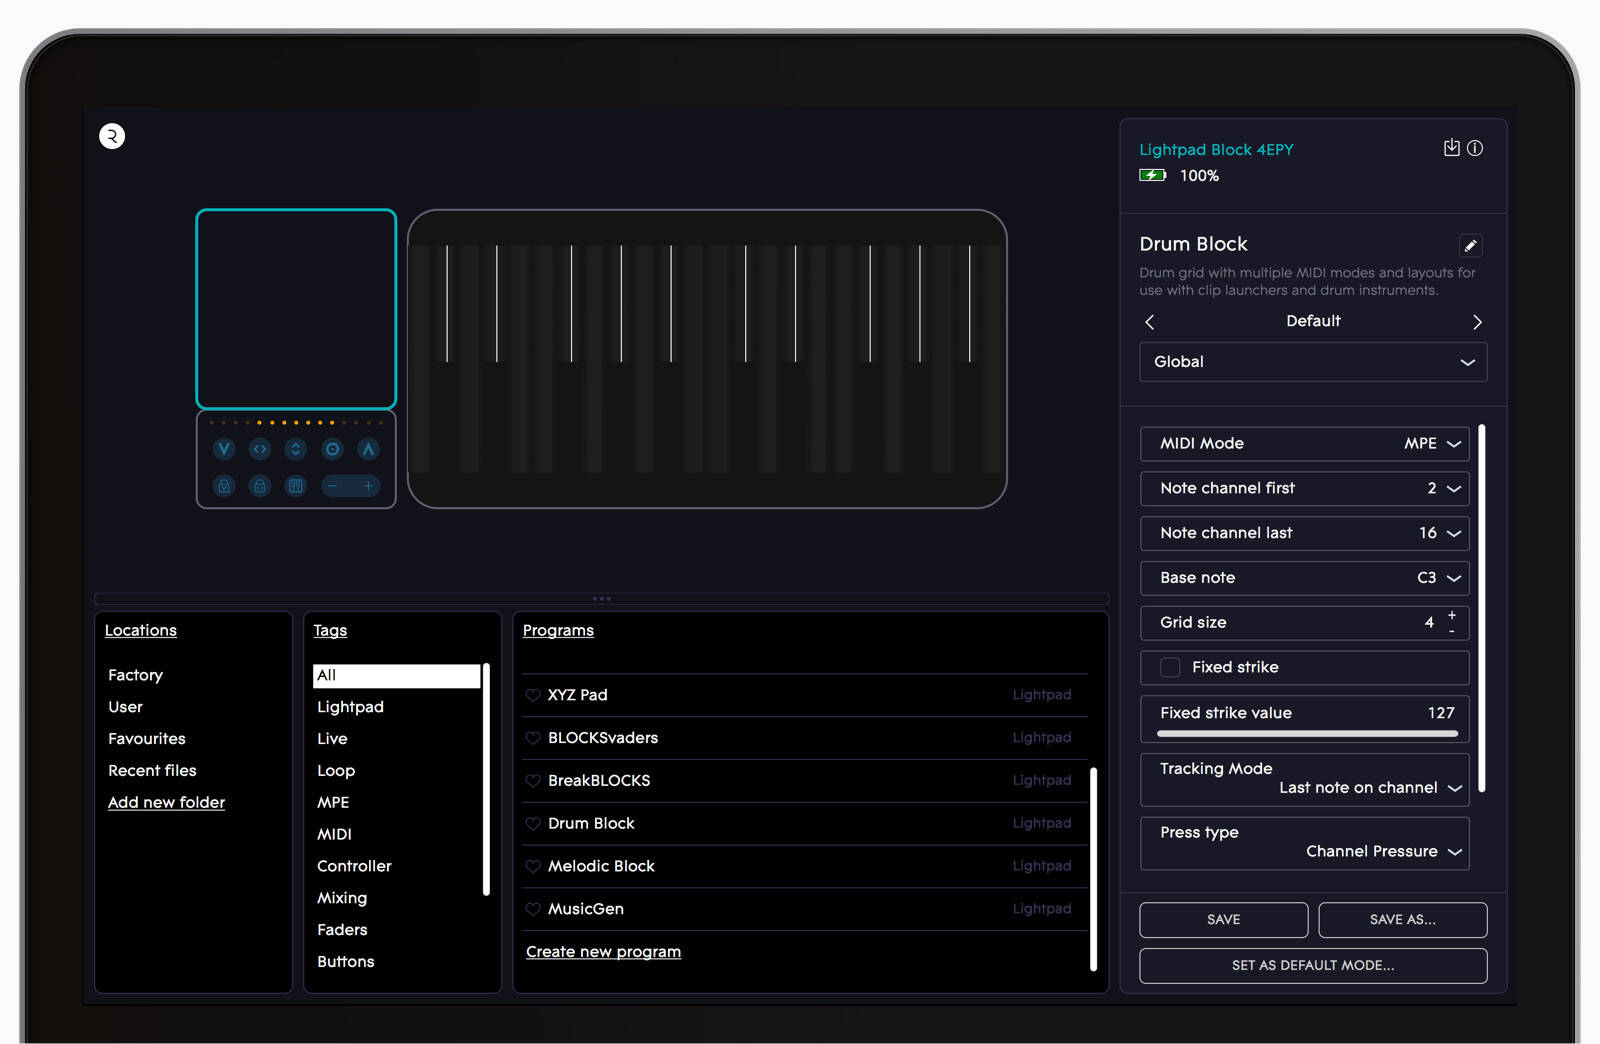Adjust the Fixed strike value slider
Viewport: 1600px width, 1044px height.
1307,733
